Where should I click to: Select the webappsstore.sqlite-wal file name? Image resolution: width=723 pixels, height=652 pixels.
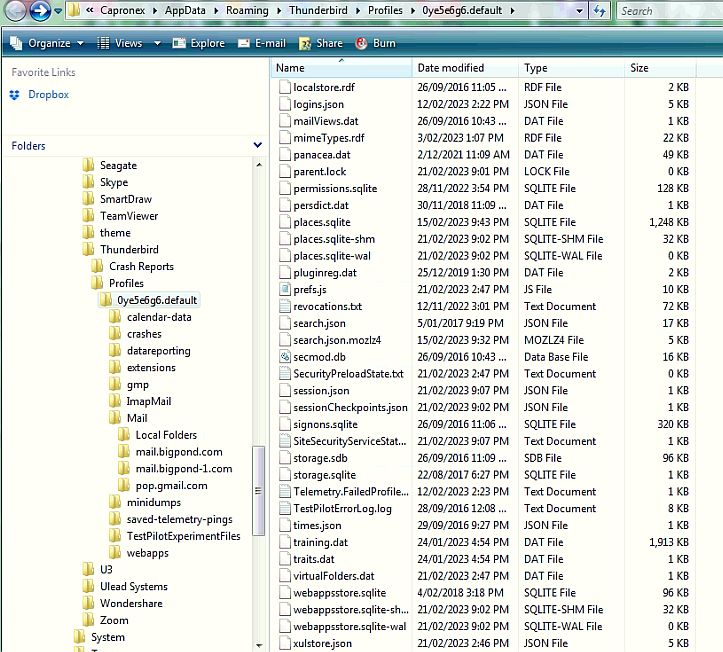point(350,627)
